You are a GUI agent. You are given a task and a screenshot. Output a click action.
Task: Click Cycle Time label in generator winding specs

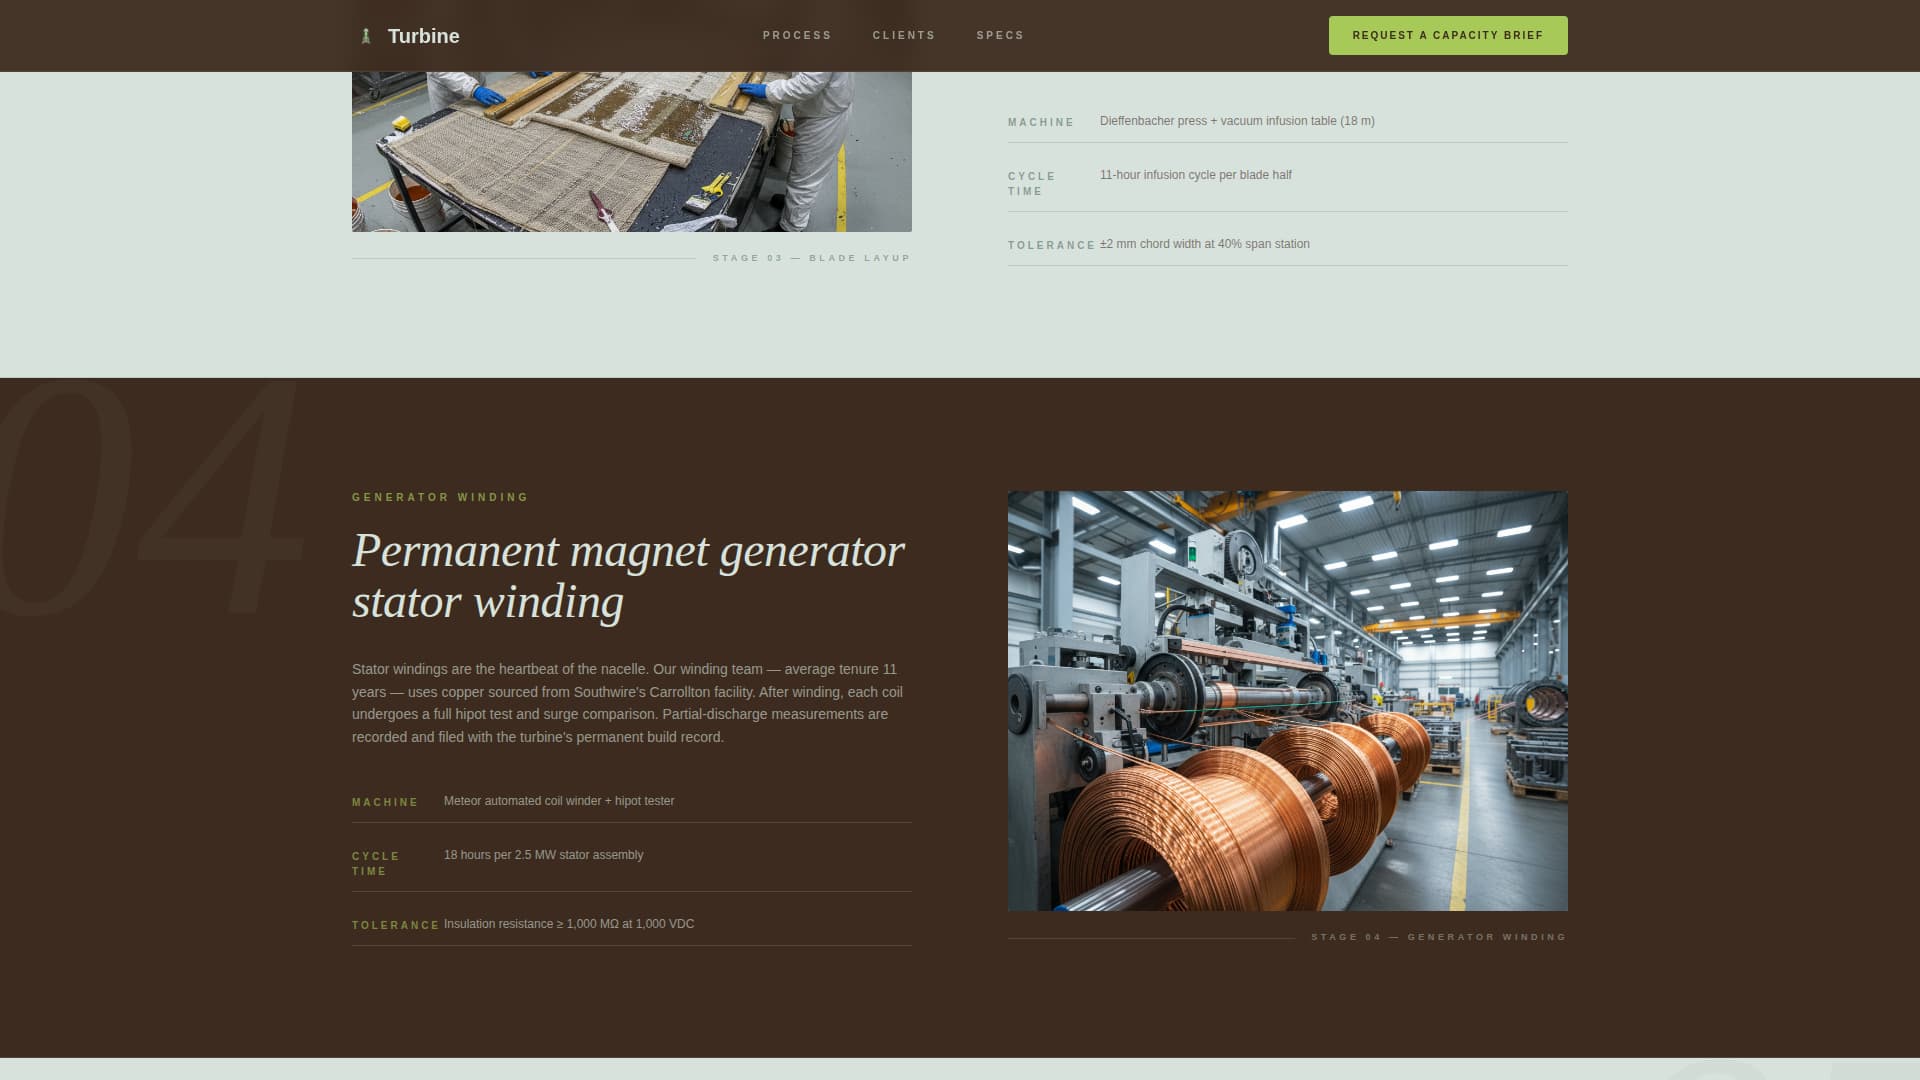point(376,864)
